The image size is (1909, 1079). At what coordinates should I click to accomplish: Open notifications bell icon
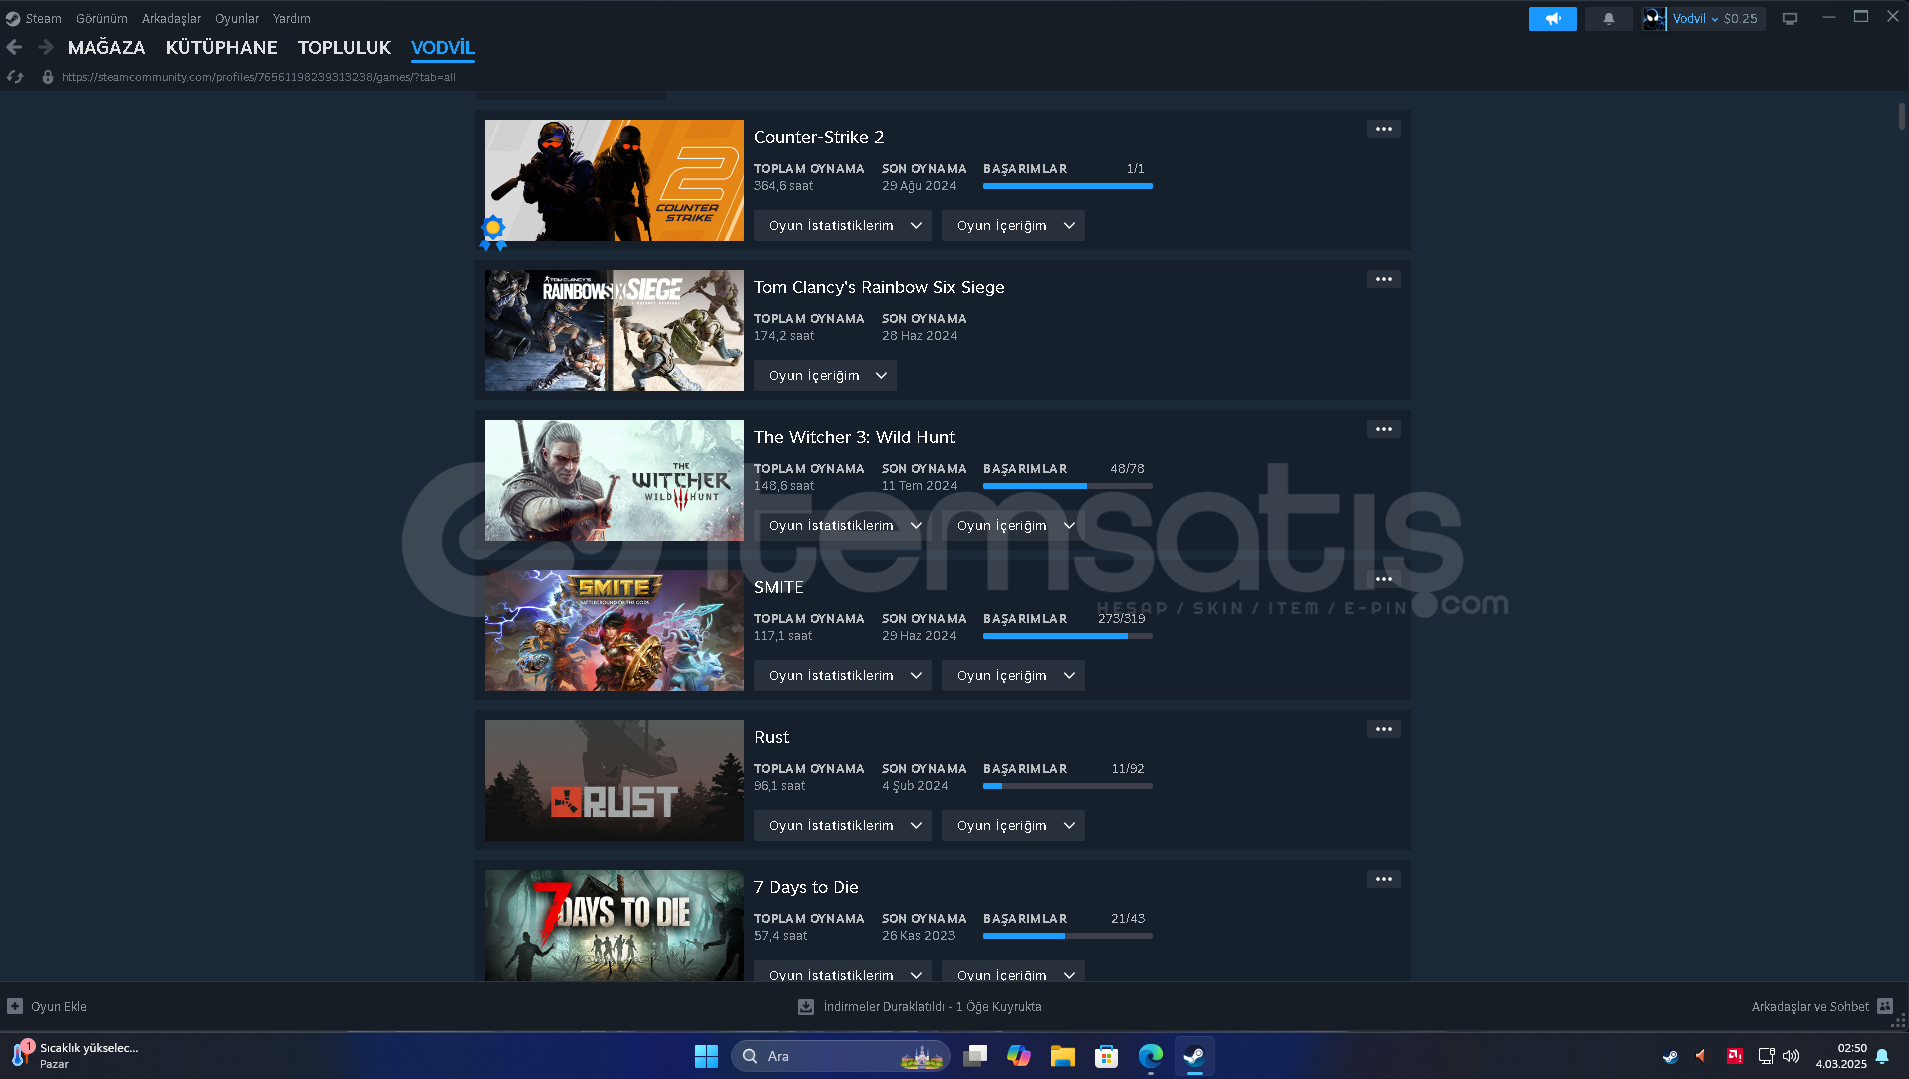click(x=1608, y=19)
